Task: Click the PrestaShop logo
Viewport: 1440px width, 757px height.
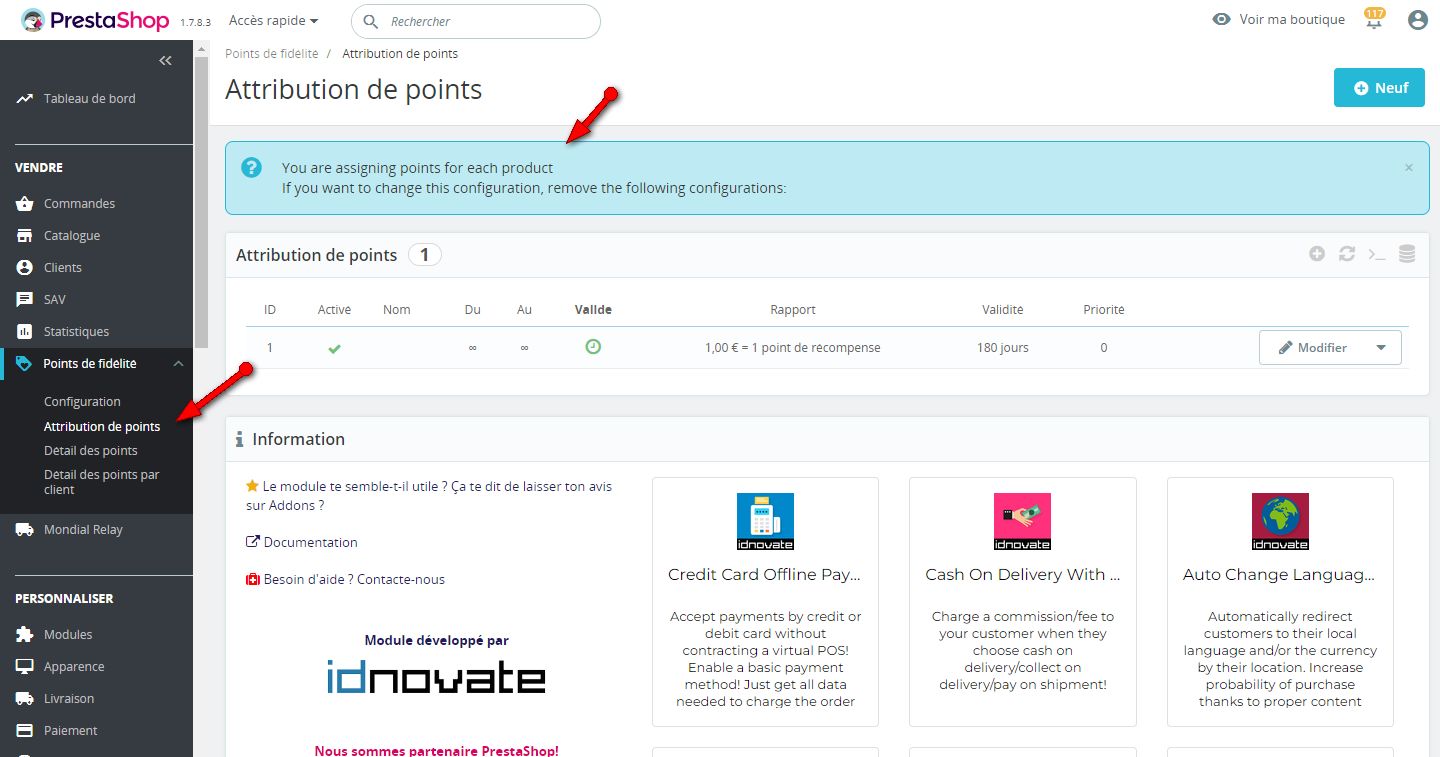Action: point(95,20)
